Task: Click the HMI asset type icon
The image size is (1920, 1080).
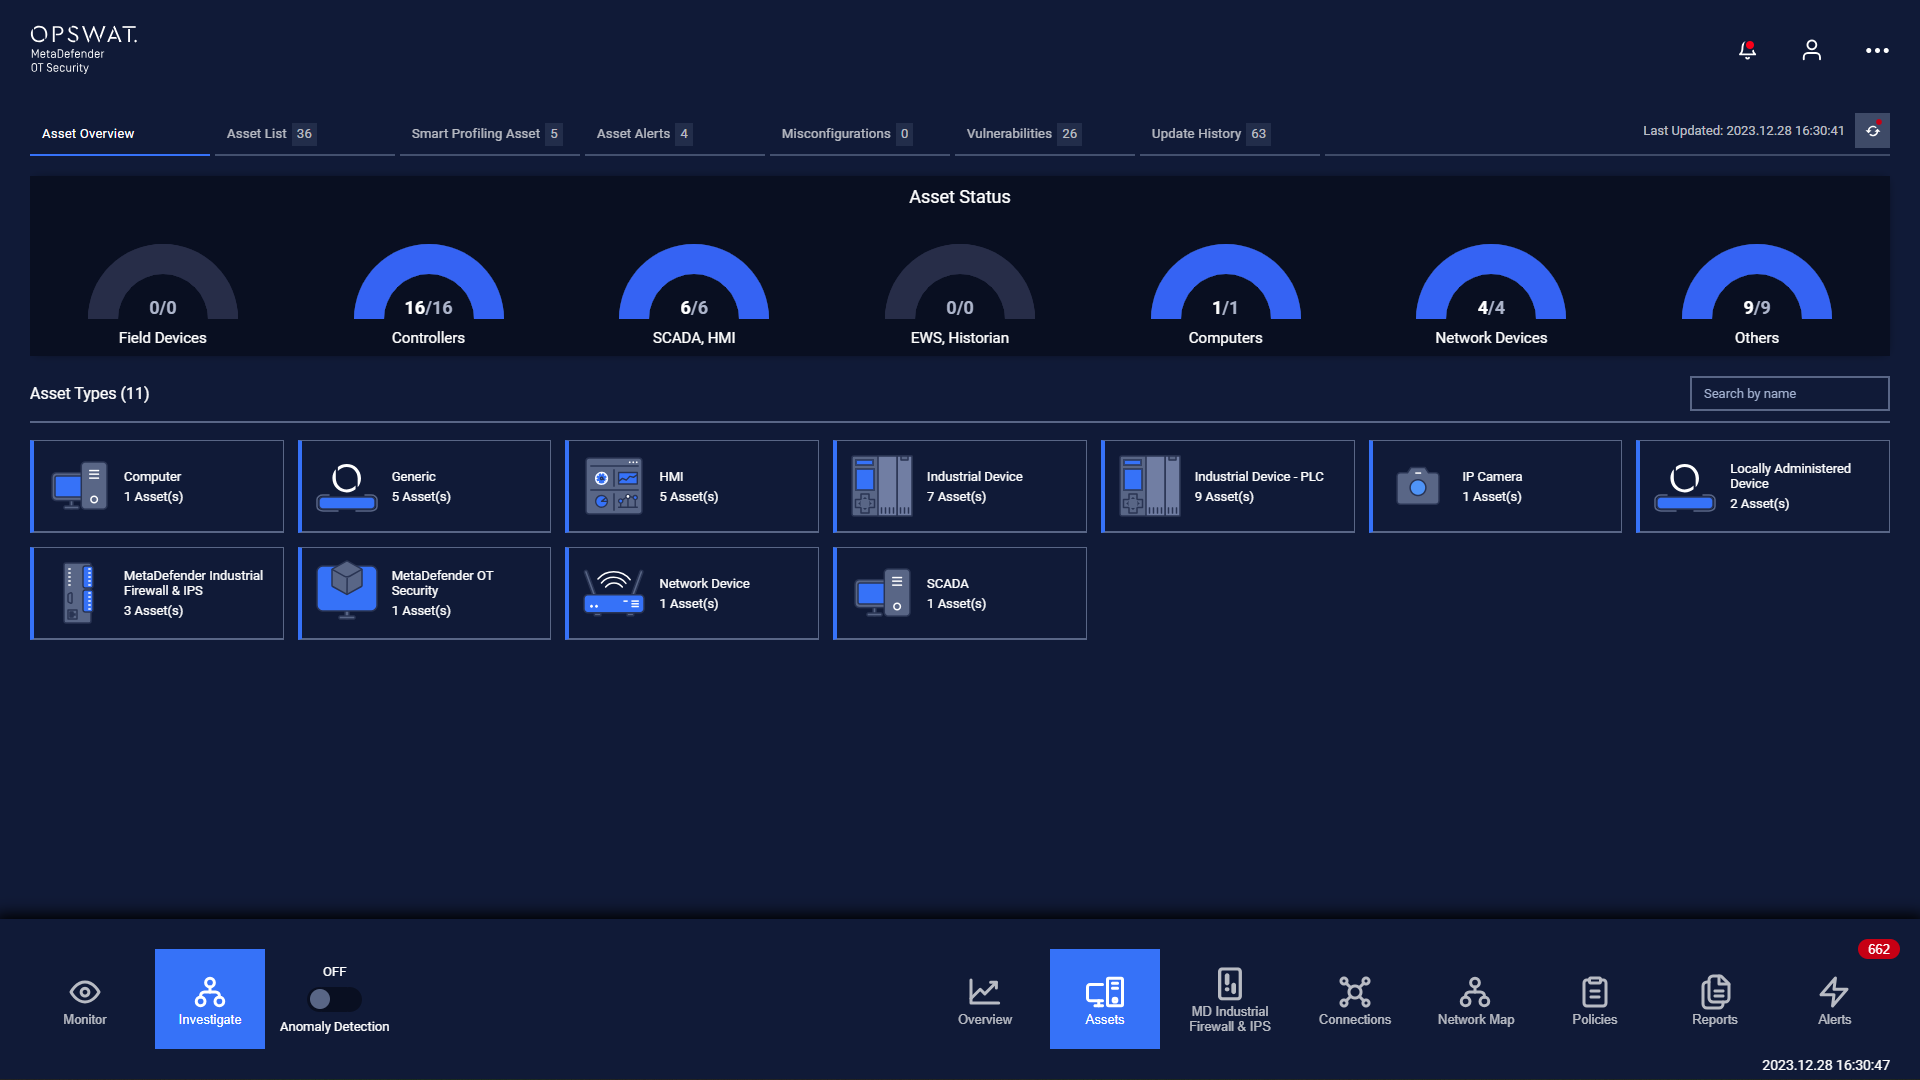Action: tap(614, 486)
